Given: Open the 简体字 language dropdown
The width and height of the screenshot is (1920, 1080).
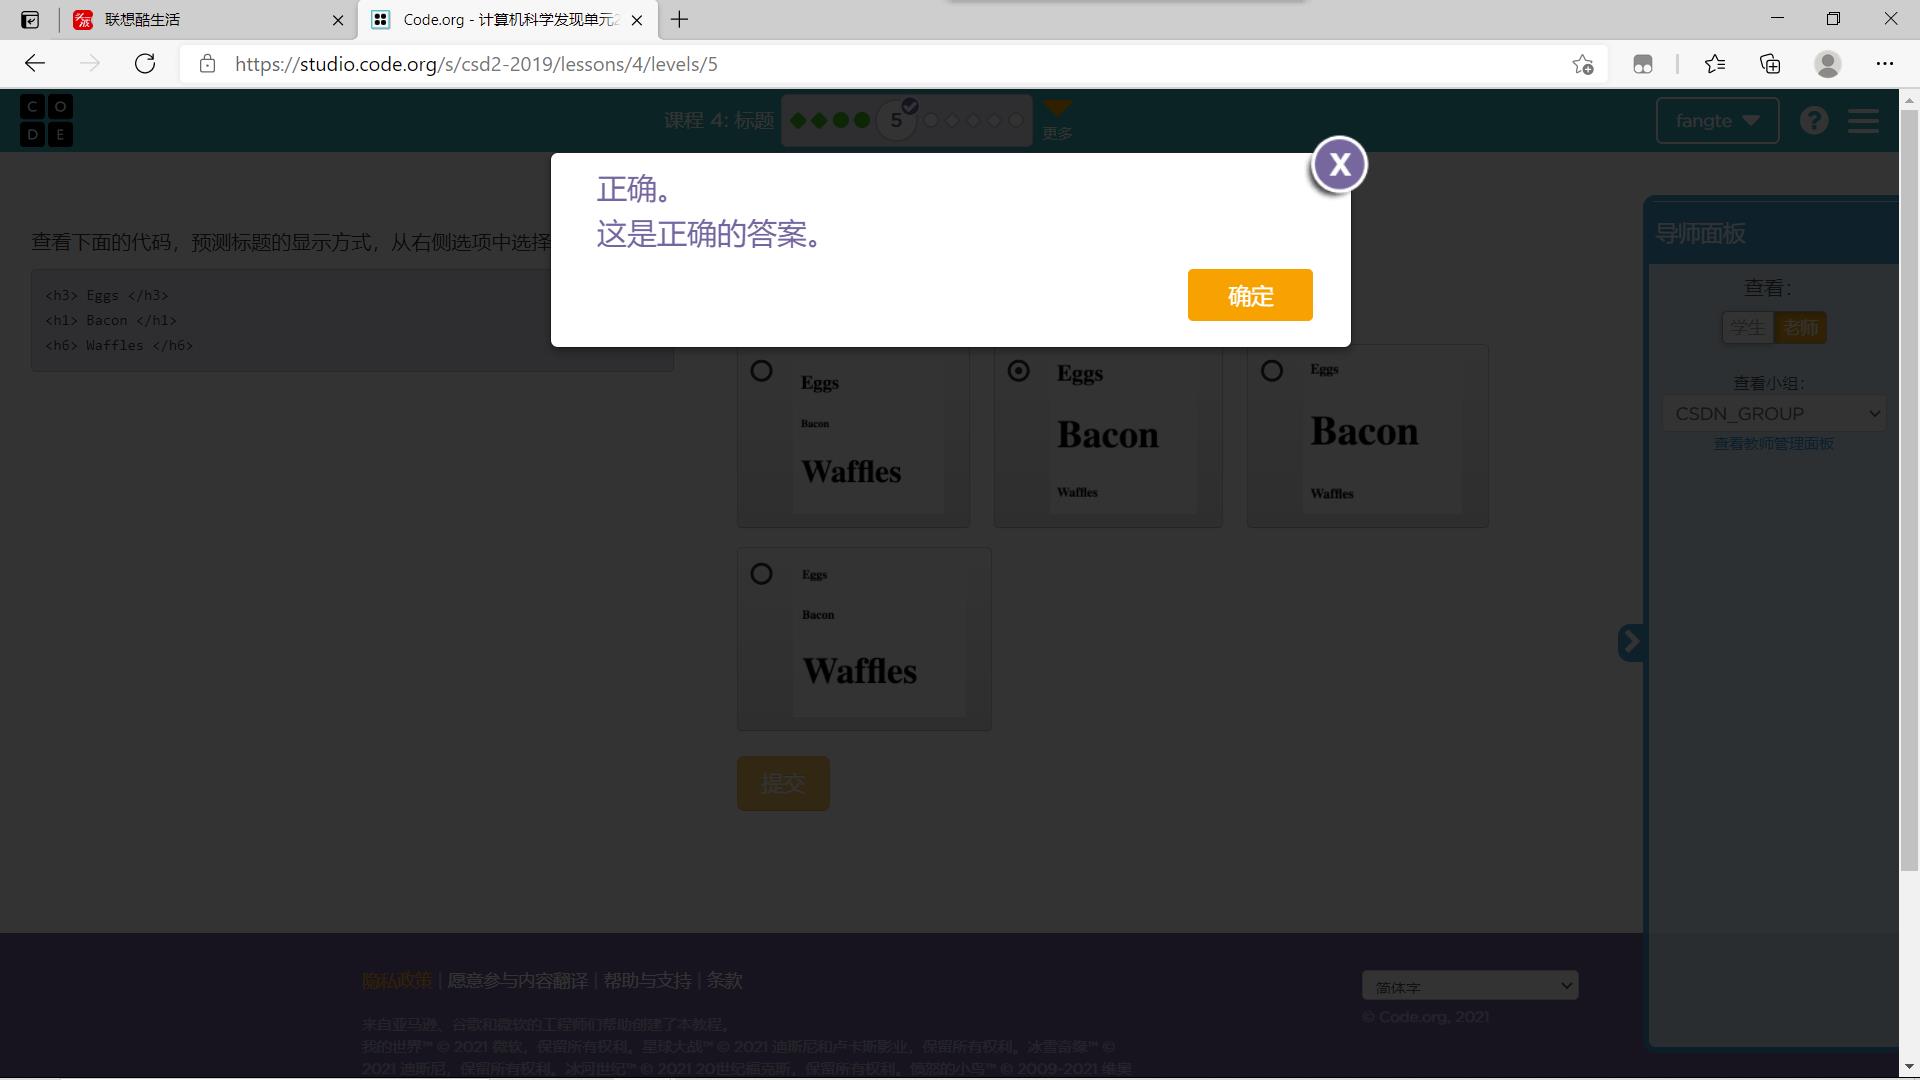Looking at the screenshot, I should tap(1470, 986).
